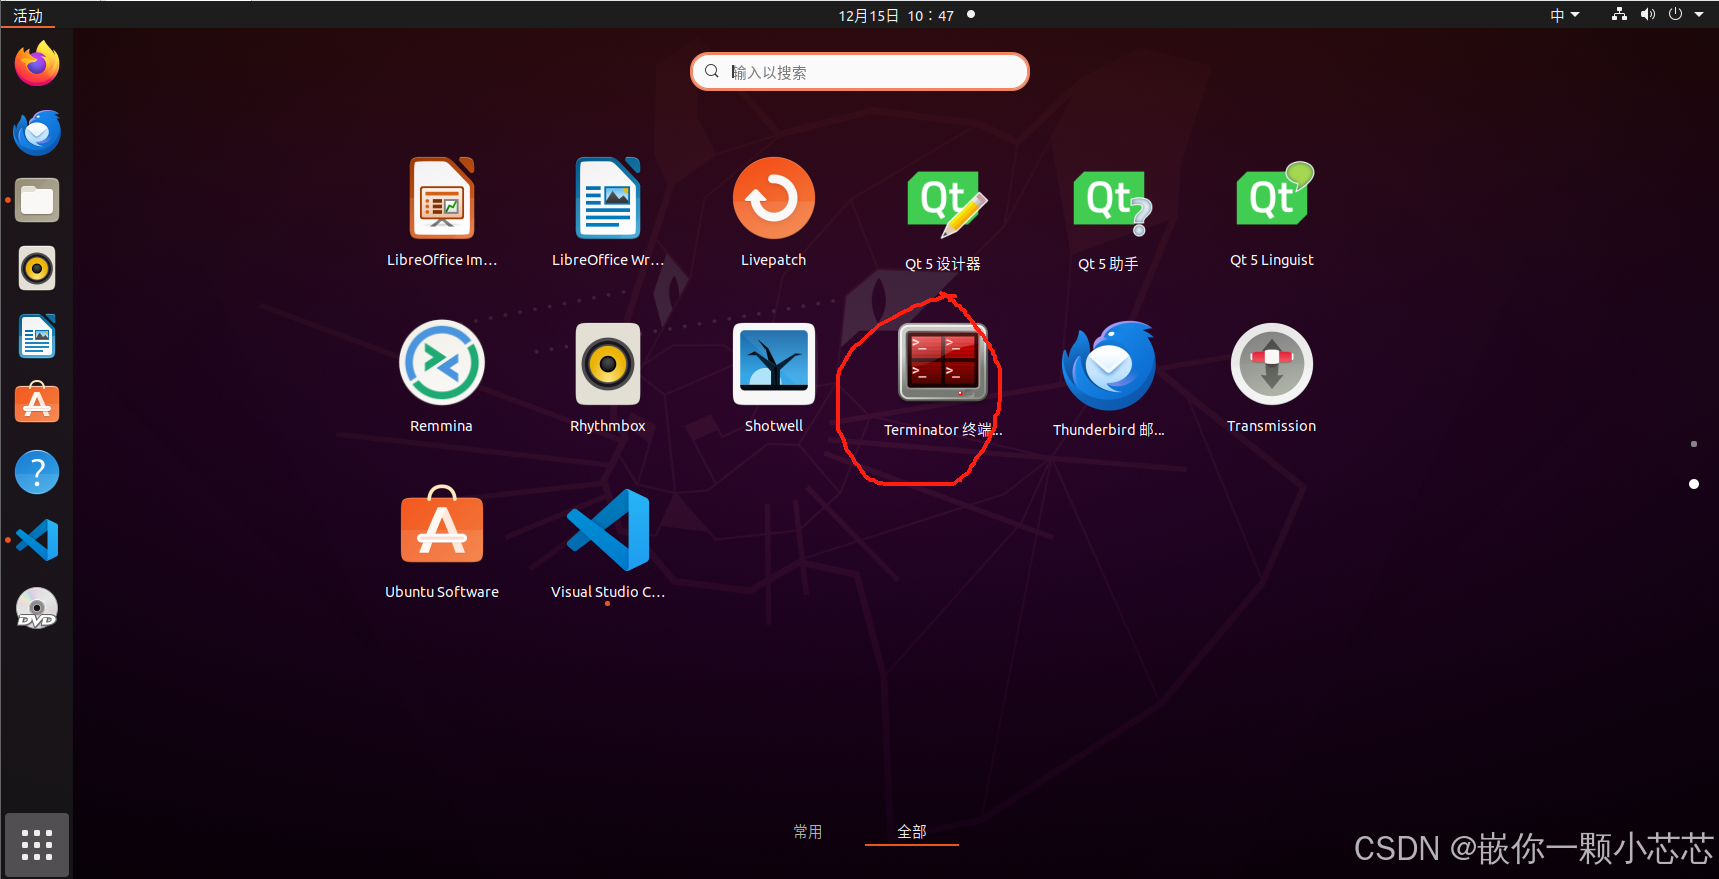Open the DVD disc in dock
The height and width of the screenshot is (879, 1719).
[x=37, y=608]
